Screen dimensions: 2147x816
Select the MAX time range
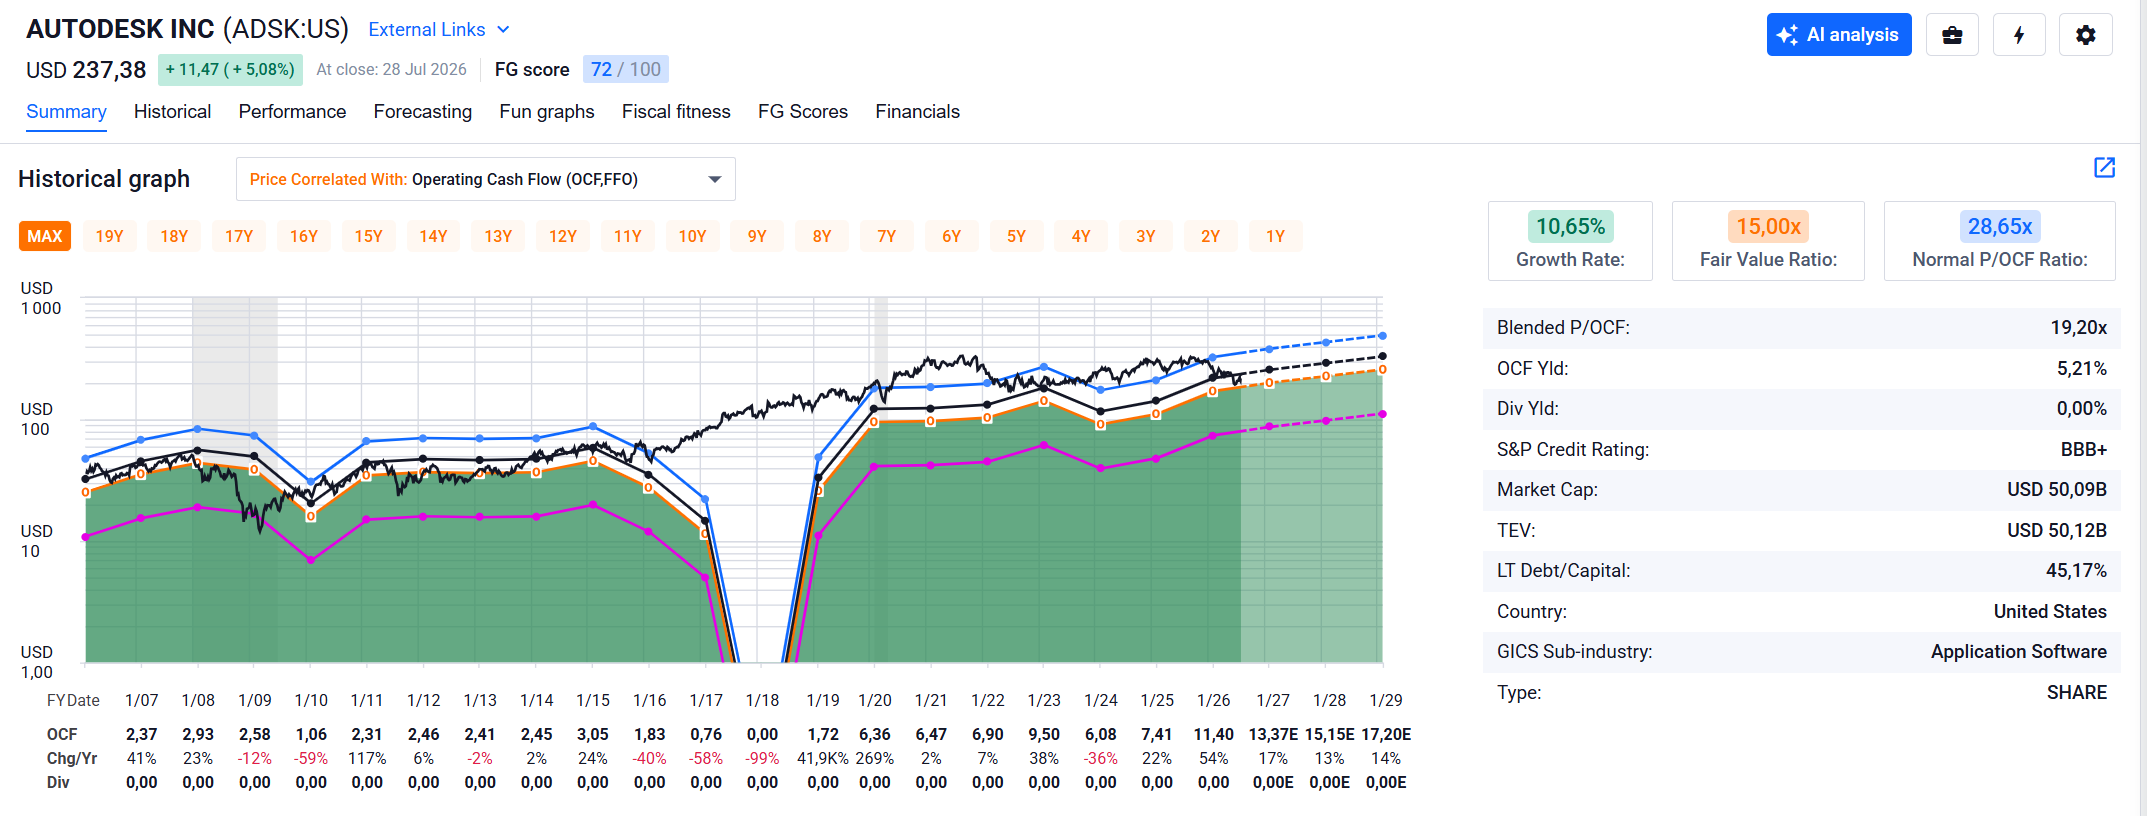45,236
